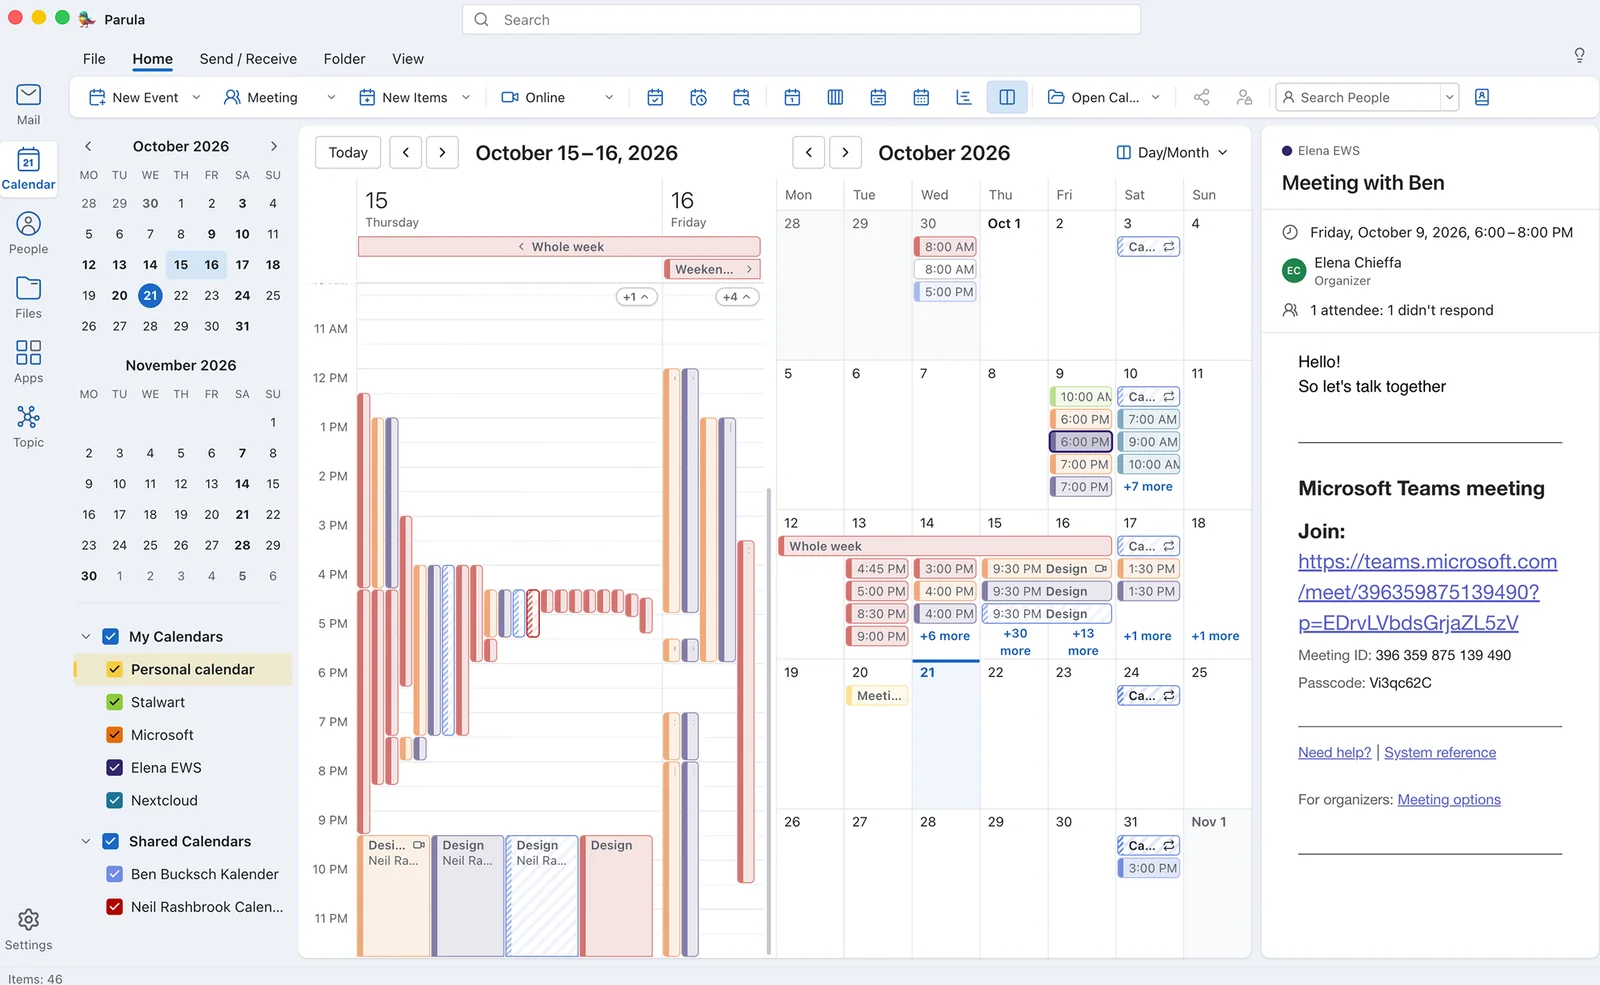Uncheck the Personal calendar checkbox

[x=115, y=670]
